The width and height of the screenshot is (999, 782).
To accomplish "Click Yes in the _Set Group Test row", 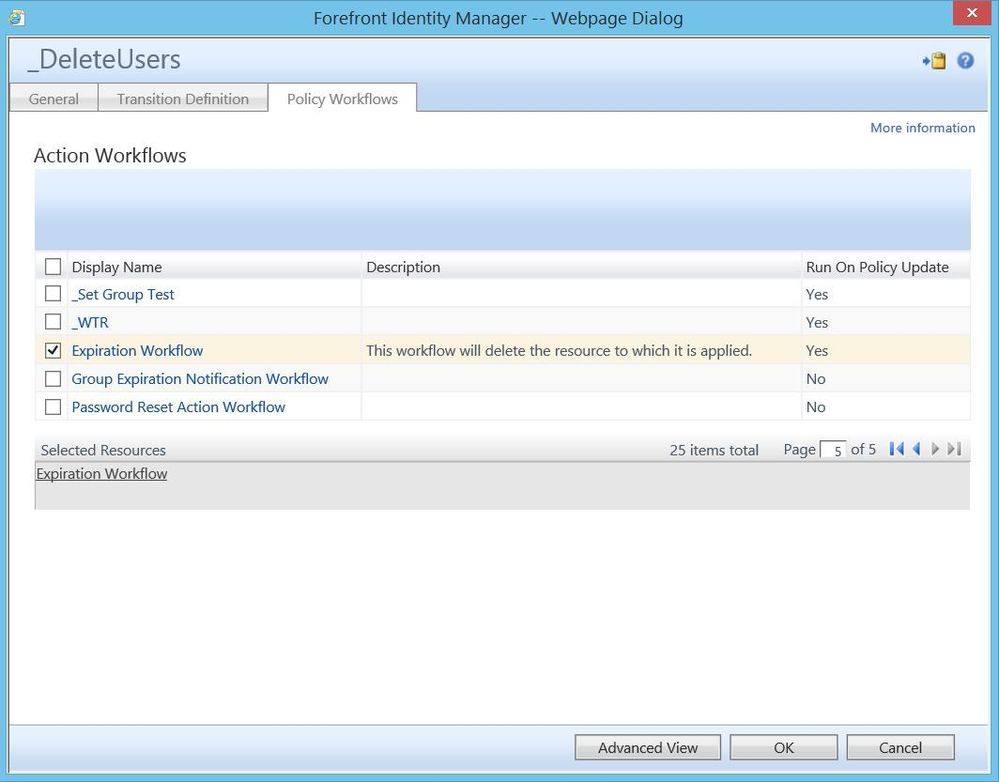I will coord(817,294).
